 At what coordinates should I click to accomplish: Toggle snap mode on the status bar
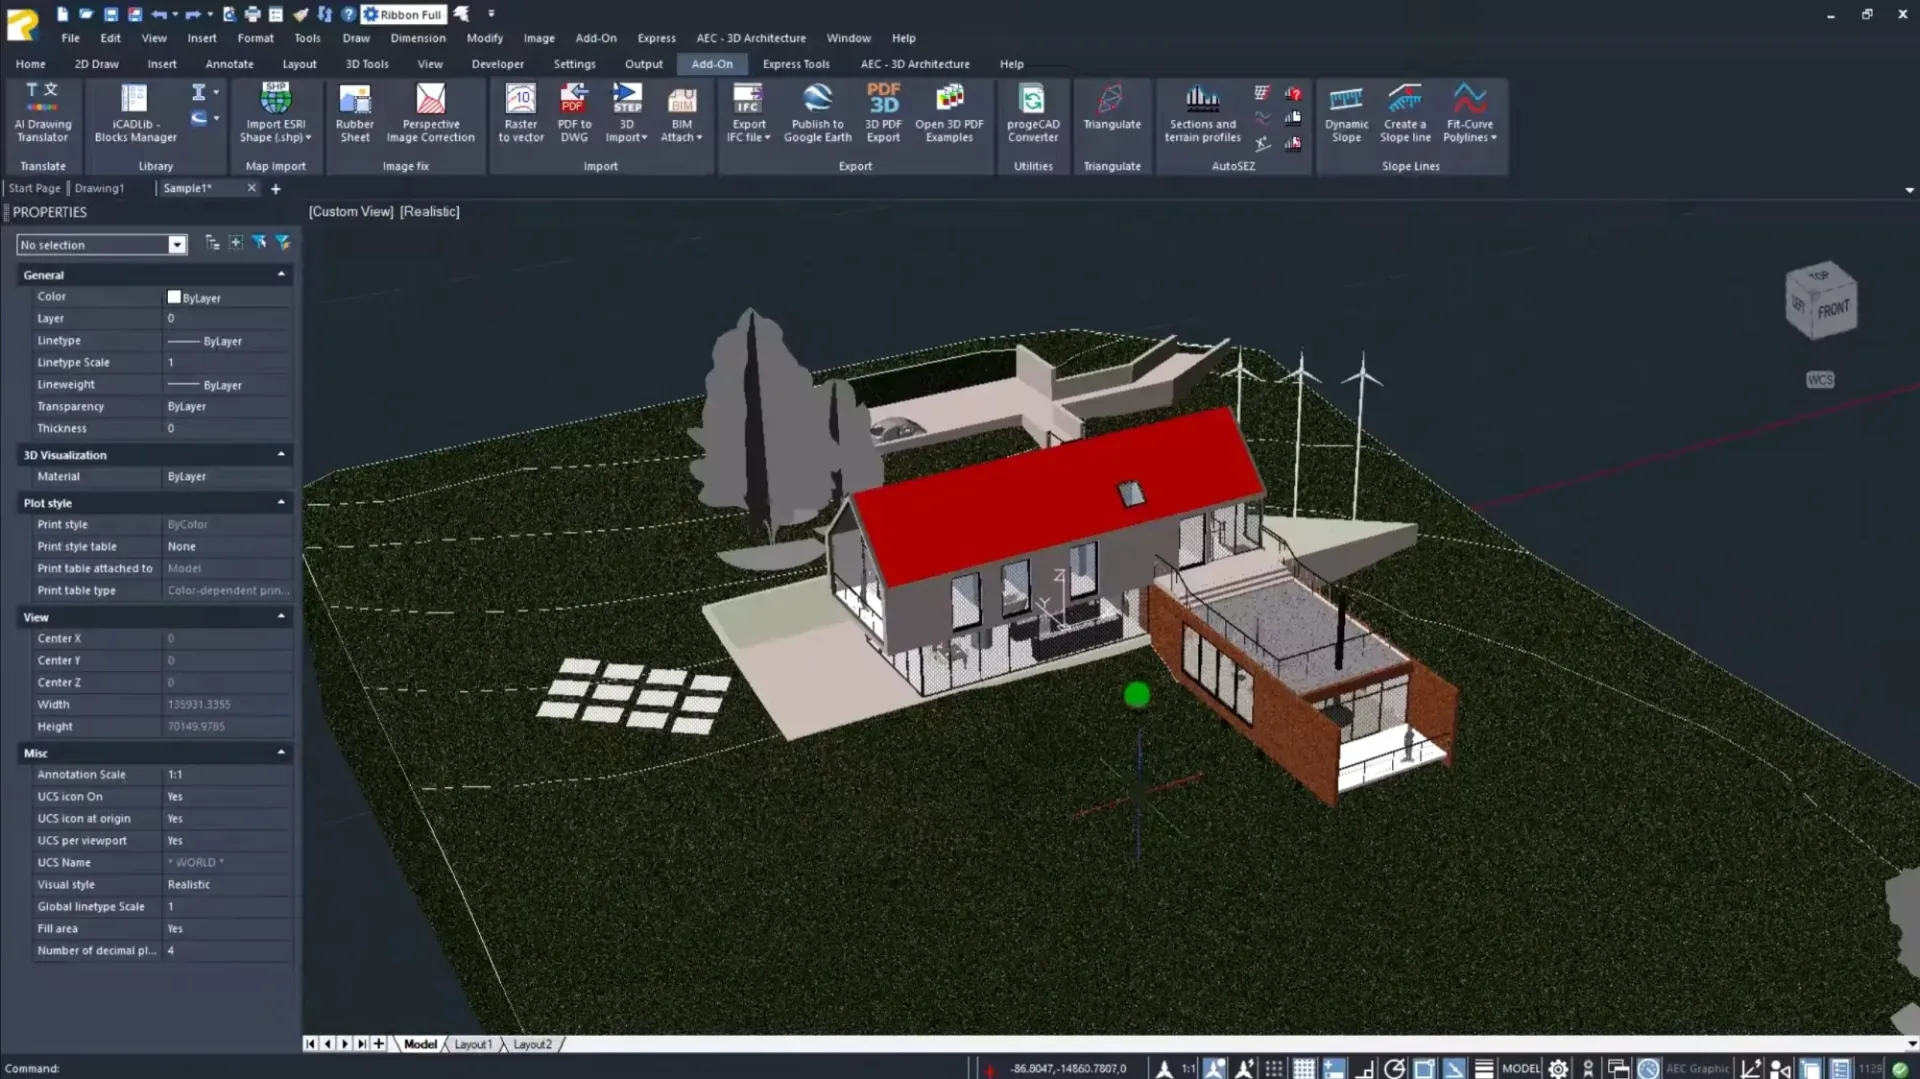coord(1274,1068)
